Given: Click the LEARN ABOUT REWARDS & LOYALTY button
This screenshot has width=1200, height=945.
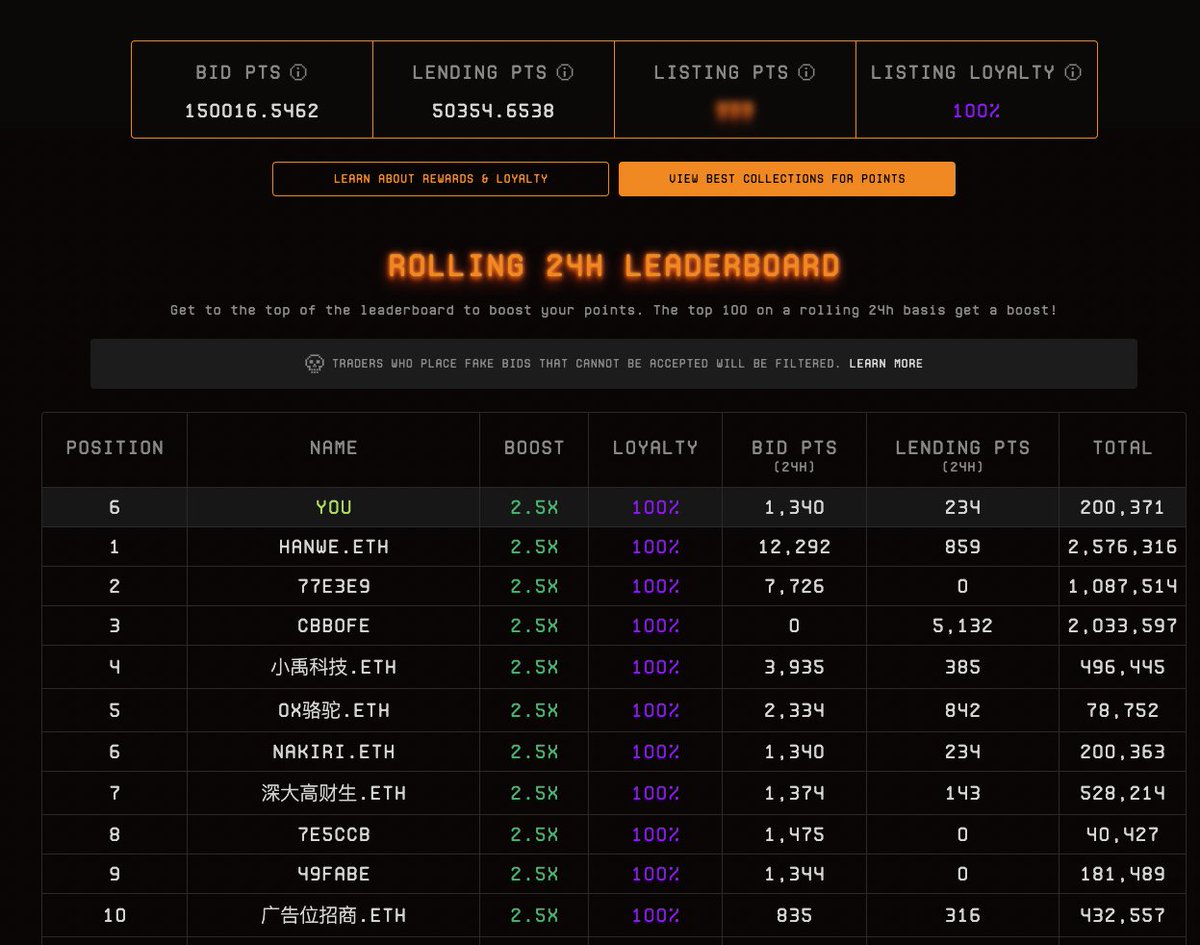Looking at the screenshot, I should (440, 178).
